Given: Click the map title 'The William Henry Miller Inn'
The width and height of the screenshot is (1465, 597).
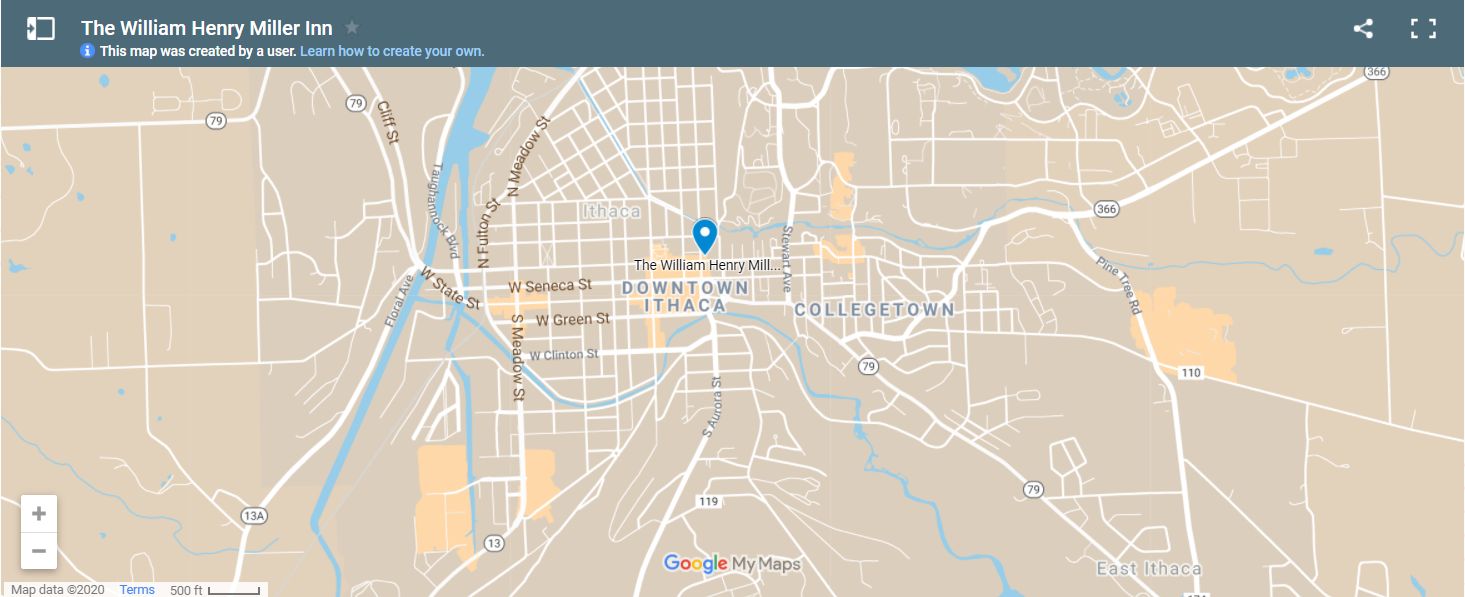Looking at the screenshot, I should tap(207, 28).
